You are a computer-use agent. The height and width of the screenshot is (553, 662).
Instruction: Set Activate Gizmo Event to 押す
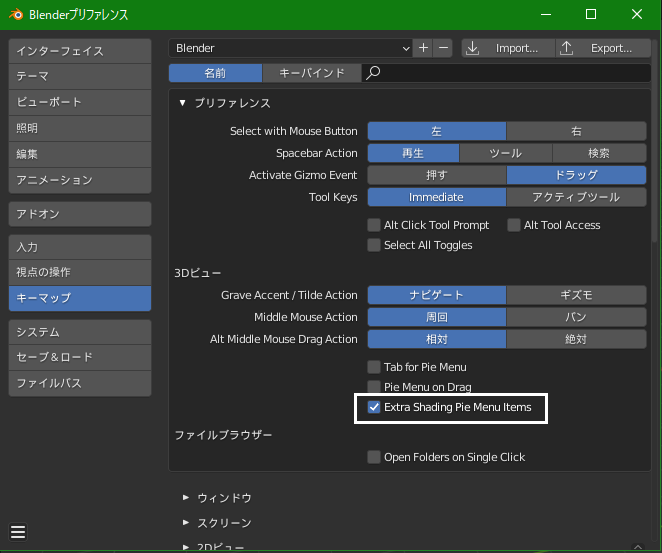click(x=437, y=175)
